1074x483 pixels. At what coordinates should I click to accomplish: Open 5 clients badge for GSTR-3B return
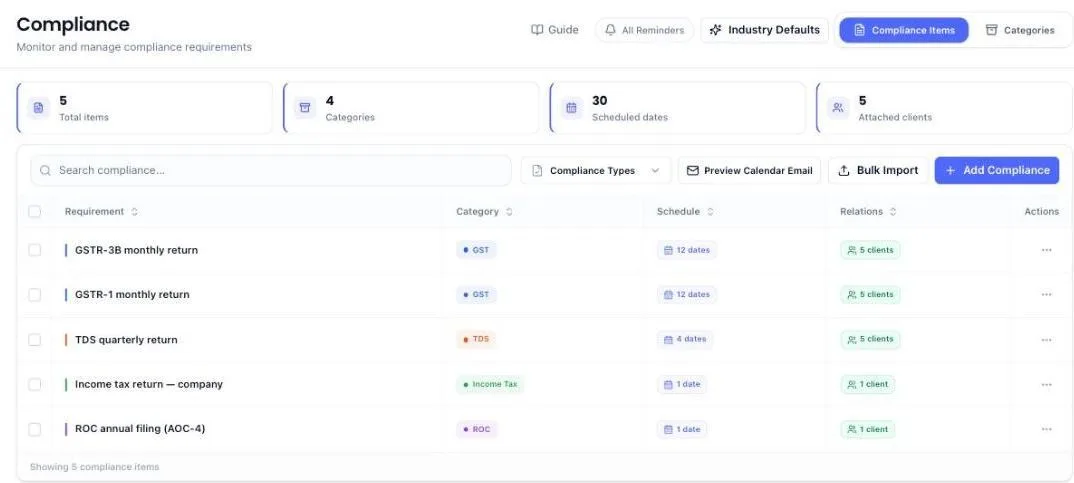[x=870, y=250]
